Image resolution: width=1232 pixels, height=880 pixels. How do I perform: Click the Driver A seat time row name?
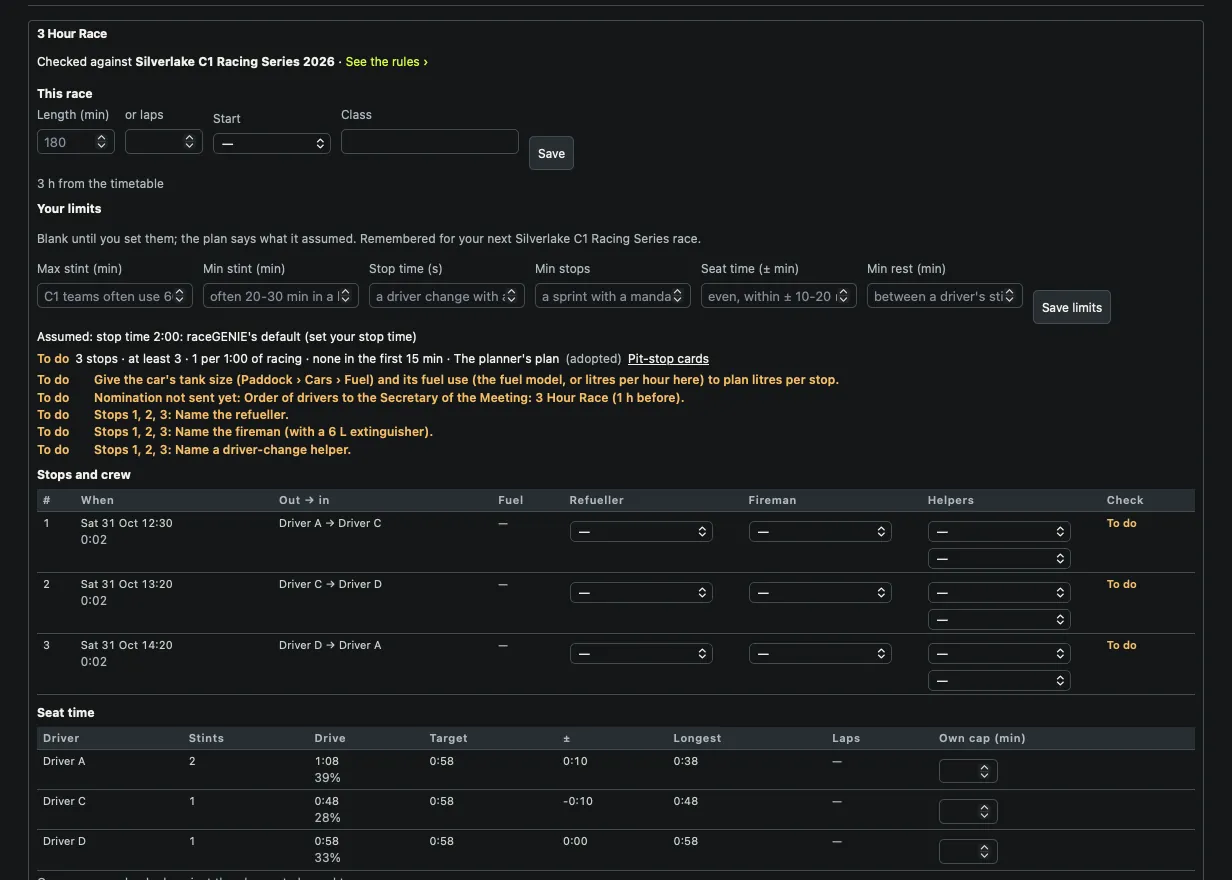click(x=64, y=761)
